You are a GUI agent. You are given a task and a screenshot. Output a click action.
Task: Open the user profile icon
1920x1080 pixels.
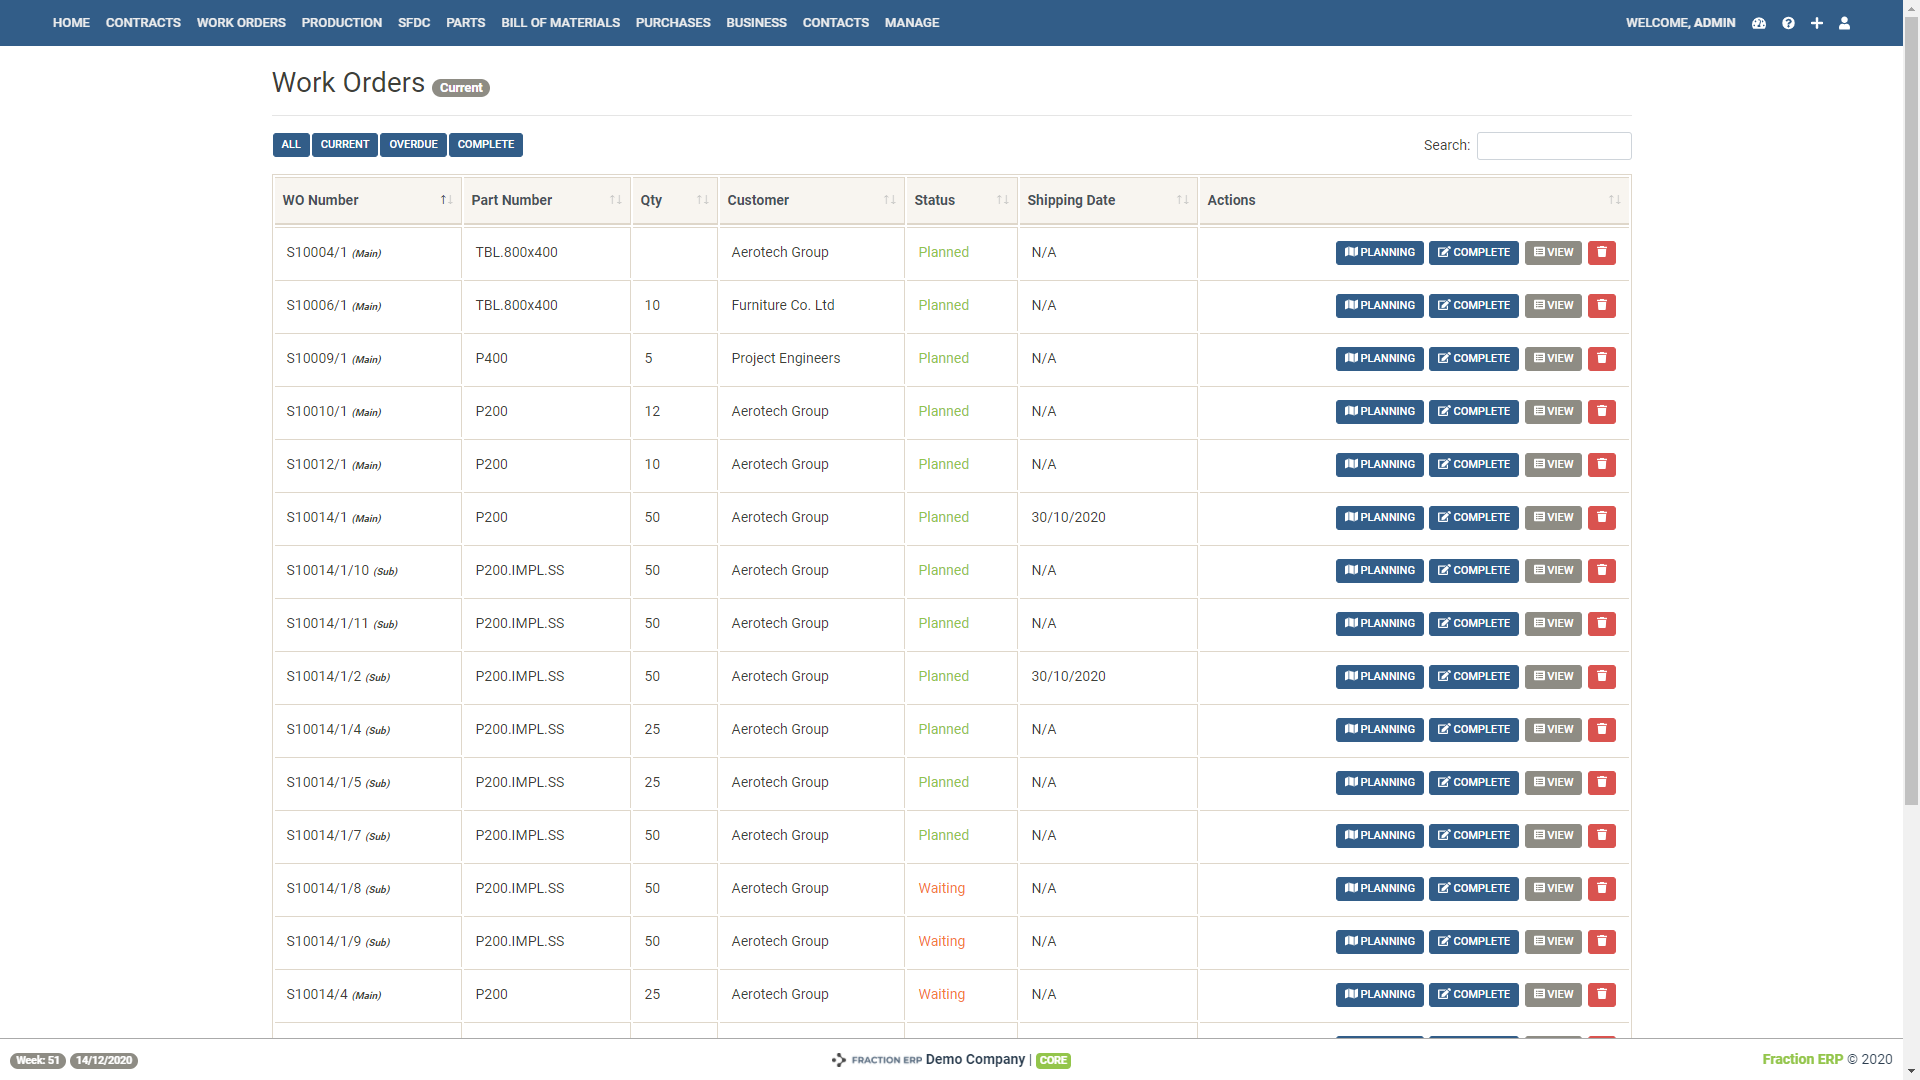1845,23
